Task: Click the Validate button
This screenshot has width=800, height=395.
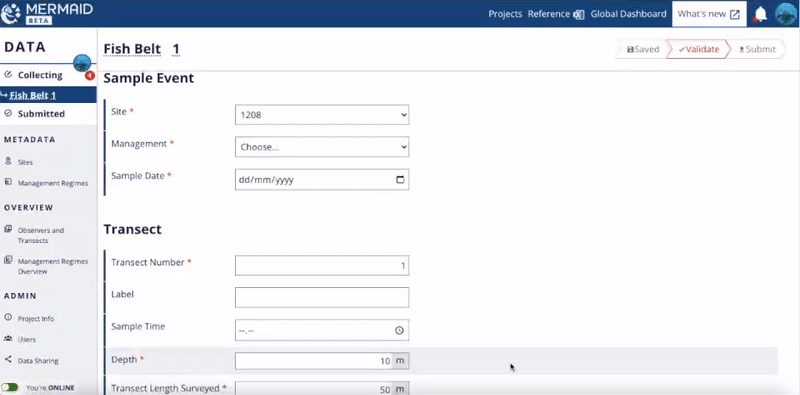Action: coord(698,50)
